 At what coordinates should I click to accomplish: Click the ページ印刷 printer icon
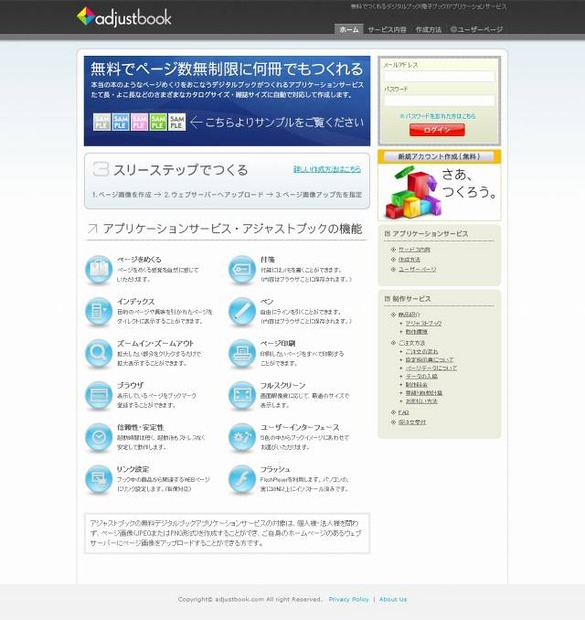tap(242, 353)
